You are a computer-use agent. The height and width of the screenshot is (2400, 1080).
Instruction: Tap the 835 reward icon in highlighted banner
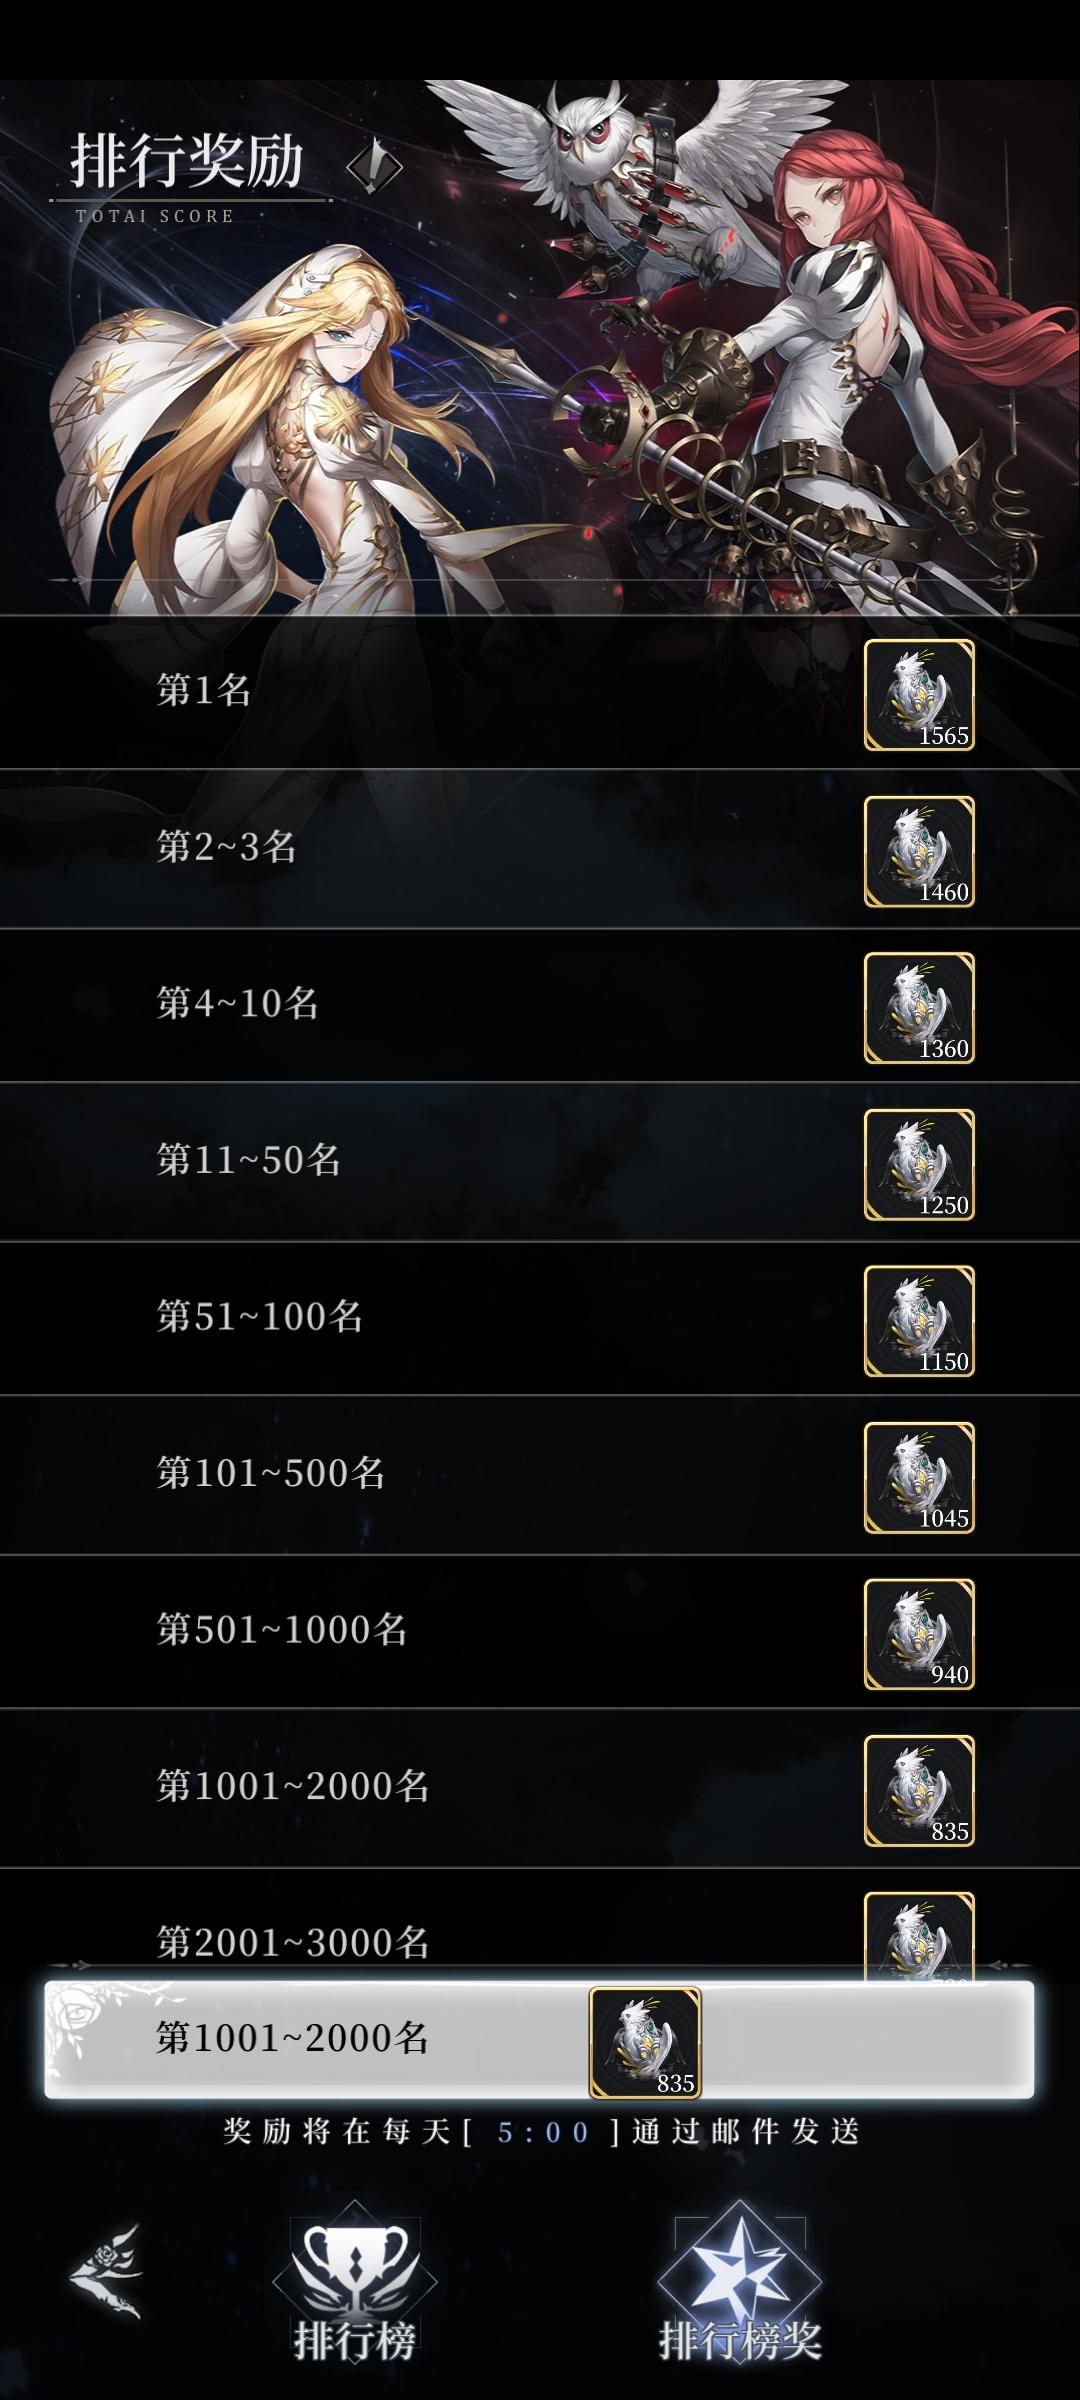645,2043
